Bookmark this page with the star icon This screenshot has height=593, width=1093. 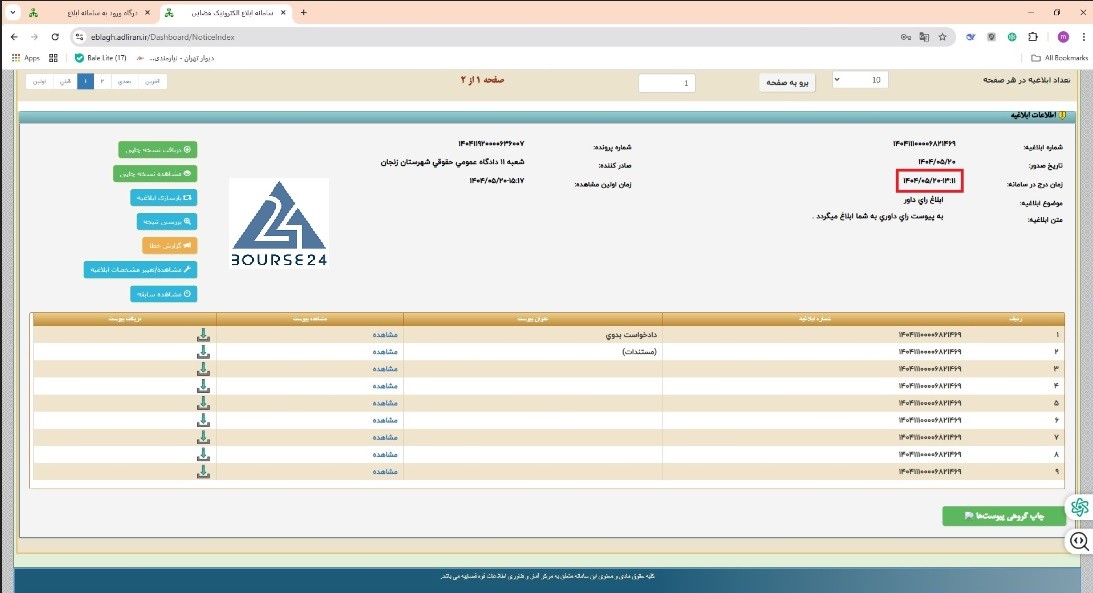click(942, 37)
